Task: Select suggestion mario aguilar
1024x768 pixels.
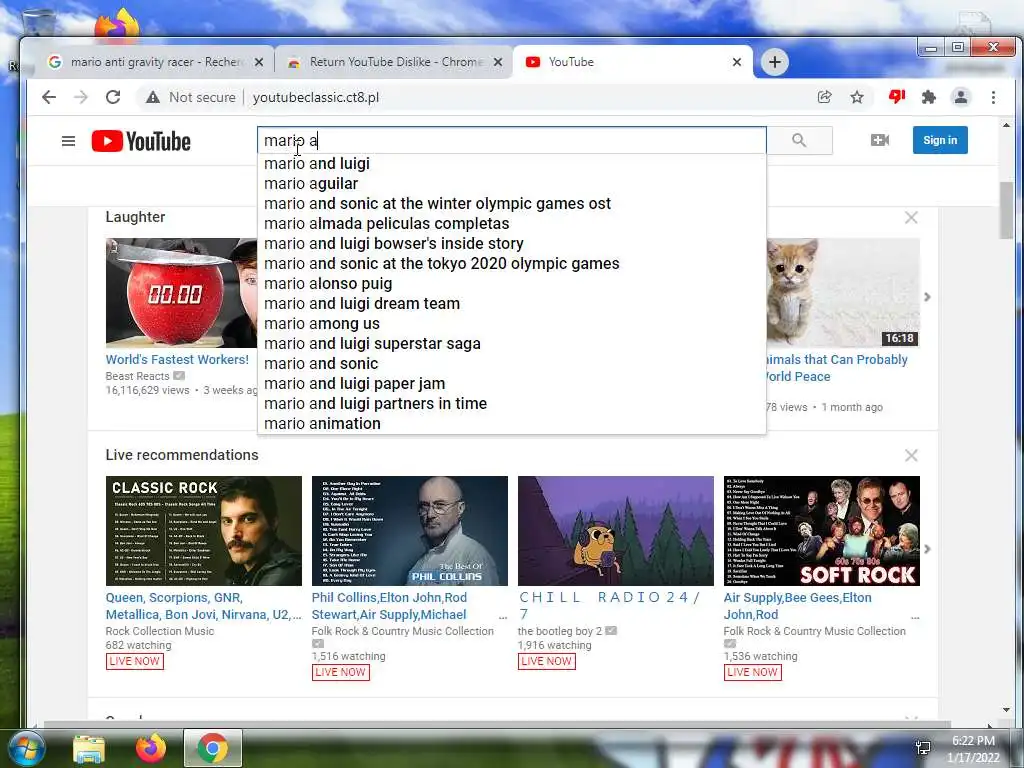Action: click(x=511, y=184)
